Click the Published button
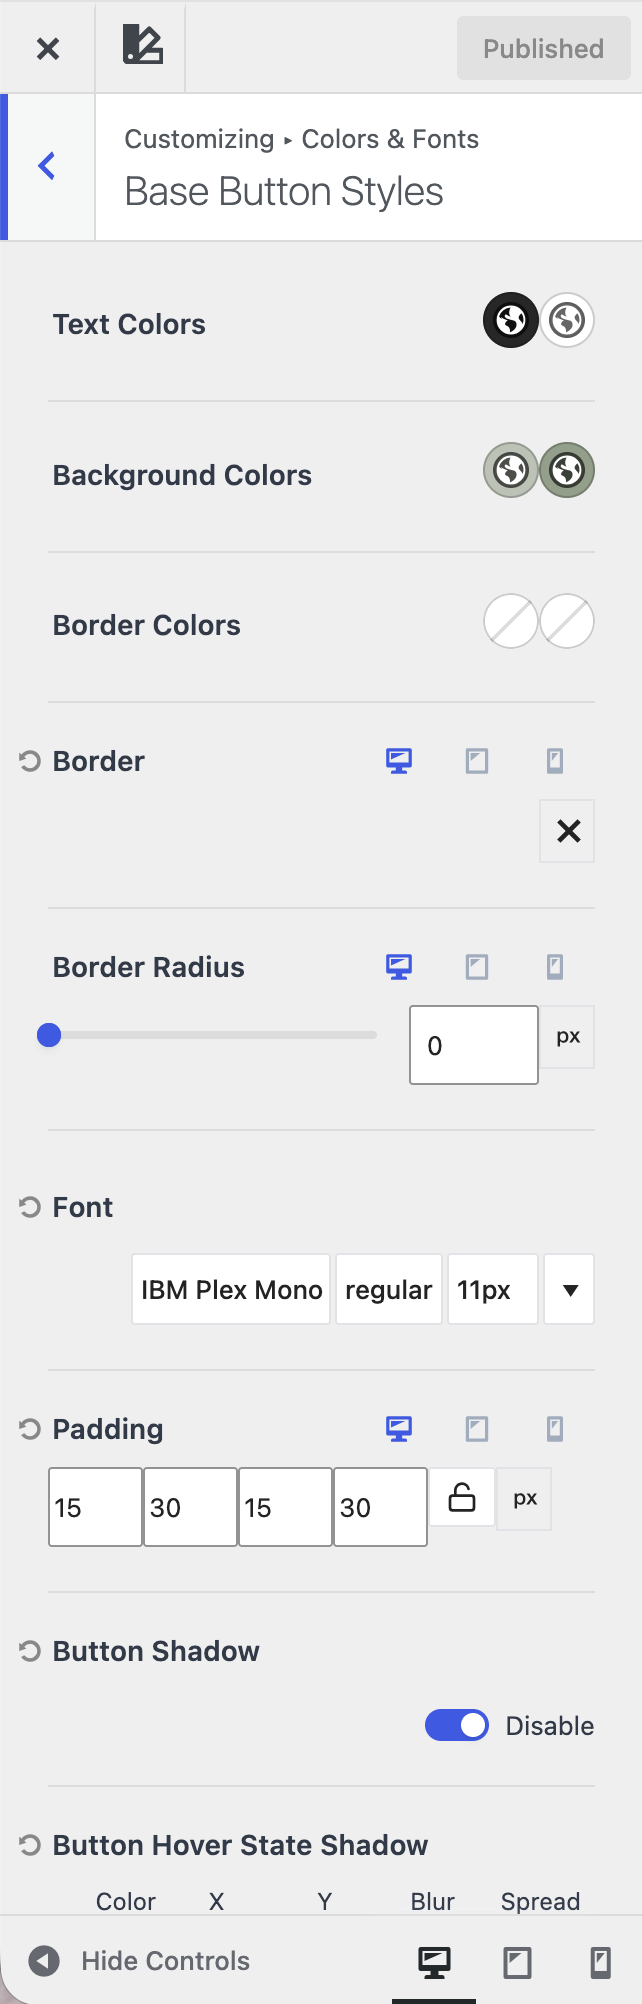This screenshot has width=642, height=2004. pyautogui.click(x=544, y=48)
